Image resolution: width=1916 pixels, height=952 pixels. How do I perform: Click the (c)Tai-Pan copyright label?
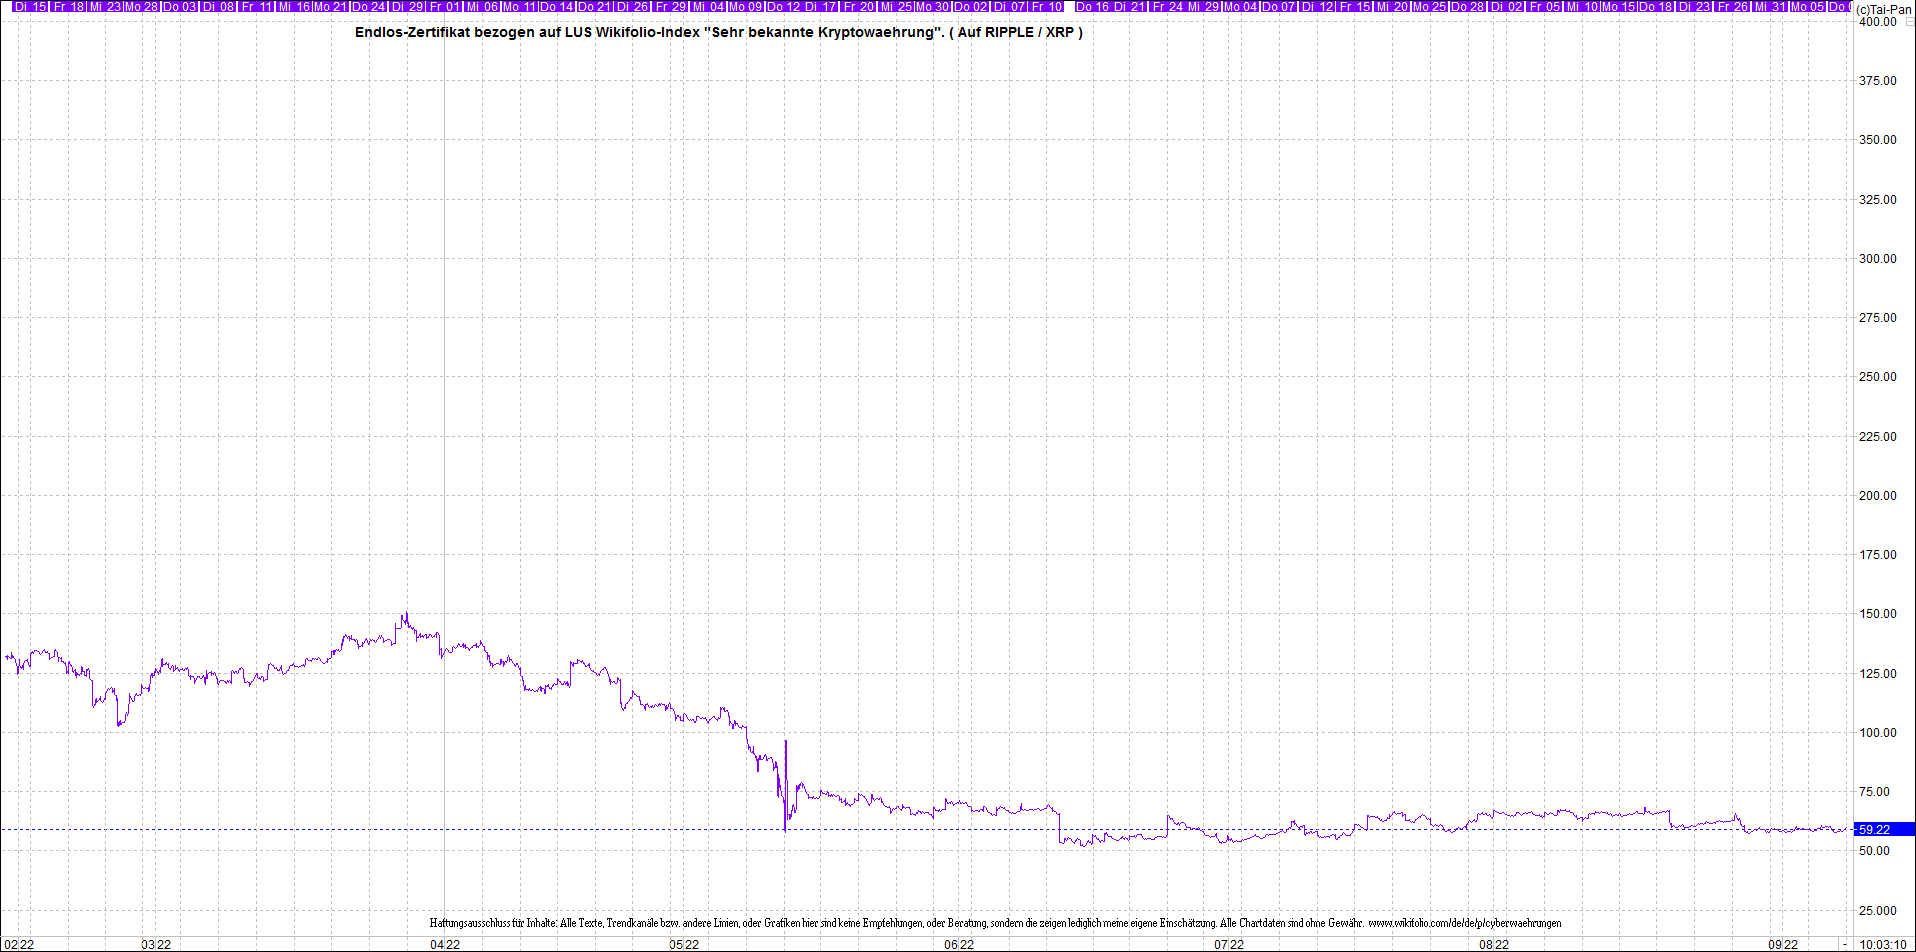[x=1884, y=9]
